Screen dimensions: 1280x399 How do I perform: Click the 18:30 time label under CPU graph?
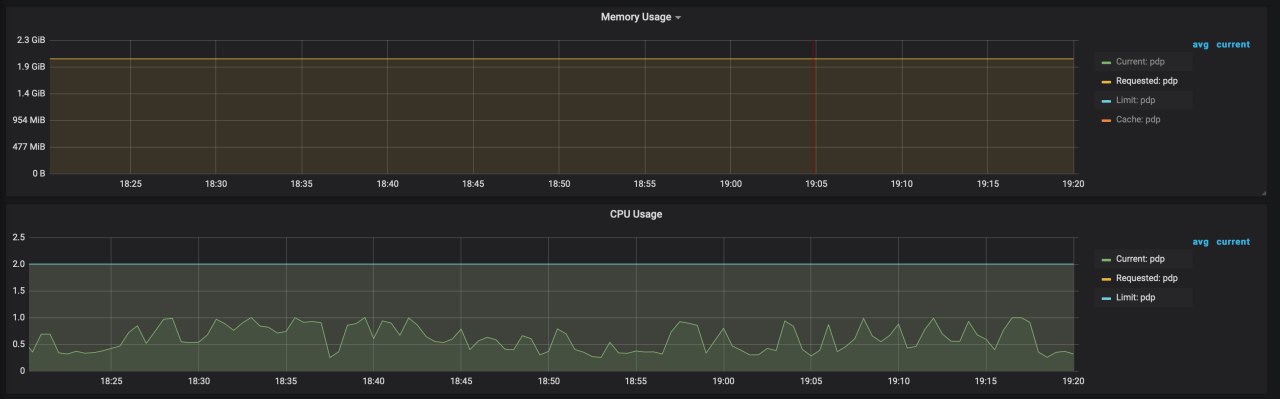pyautogui.click(x=199, y=381)
